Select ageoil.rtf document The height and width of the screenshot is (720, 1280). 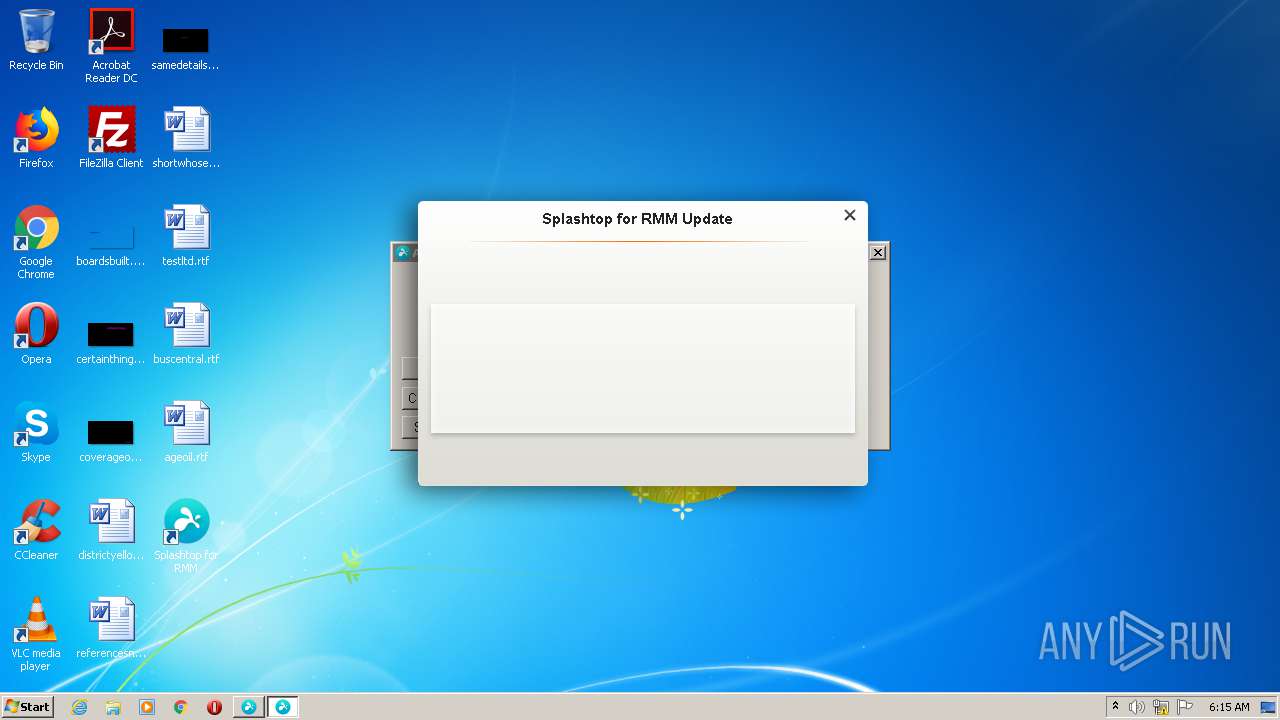pyautogui.click(x=186, y=432)
